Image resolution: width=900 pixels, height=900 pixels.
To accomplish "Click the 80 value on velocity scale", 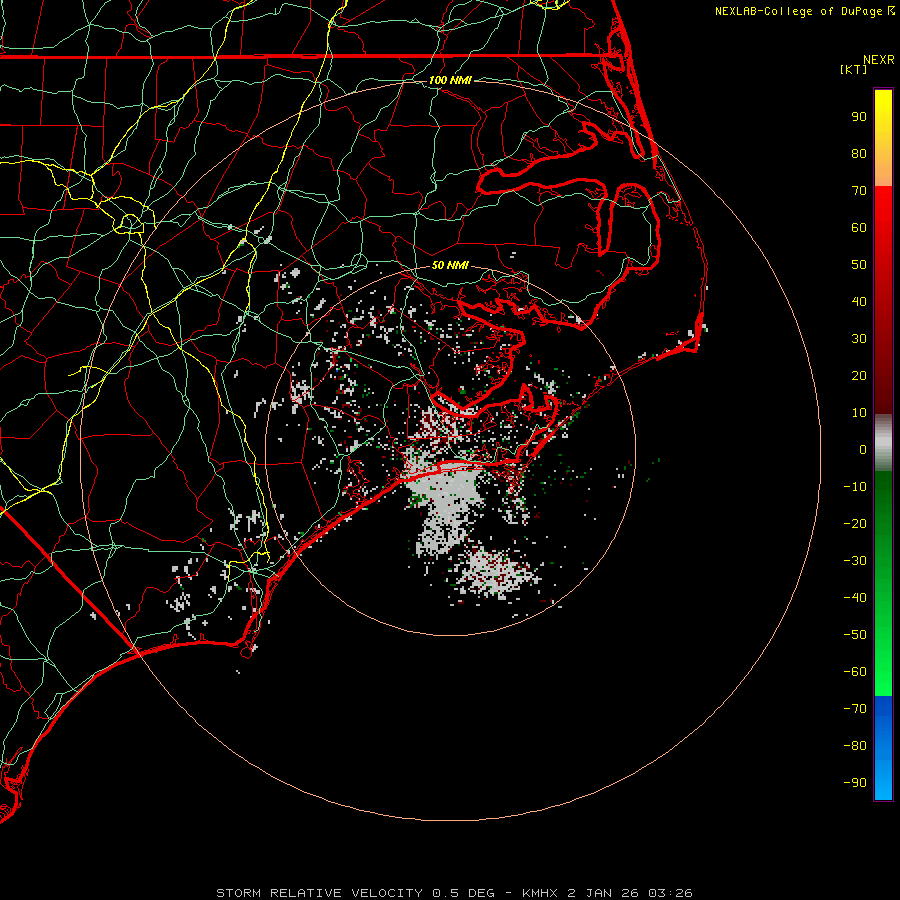I will coord(859,154).
